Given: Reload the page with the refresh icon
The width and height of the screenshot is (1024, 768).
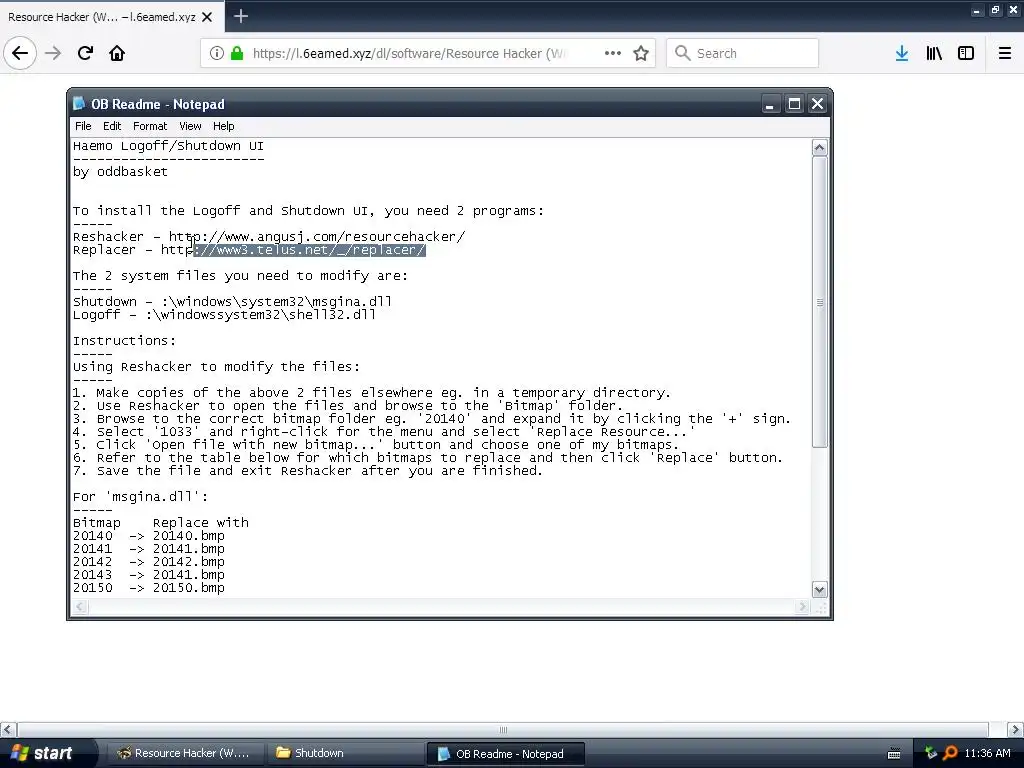Looking at the screenshot, I should (85, 53).
